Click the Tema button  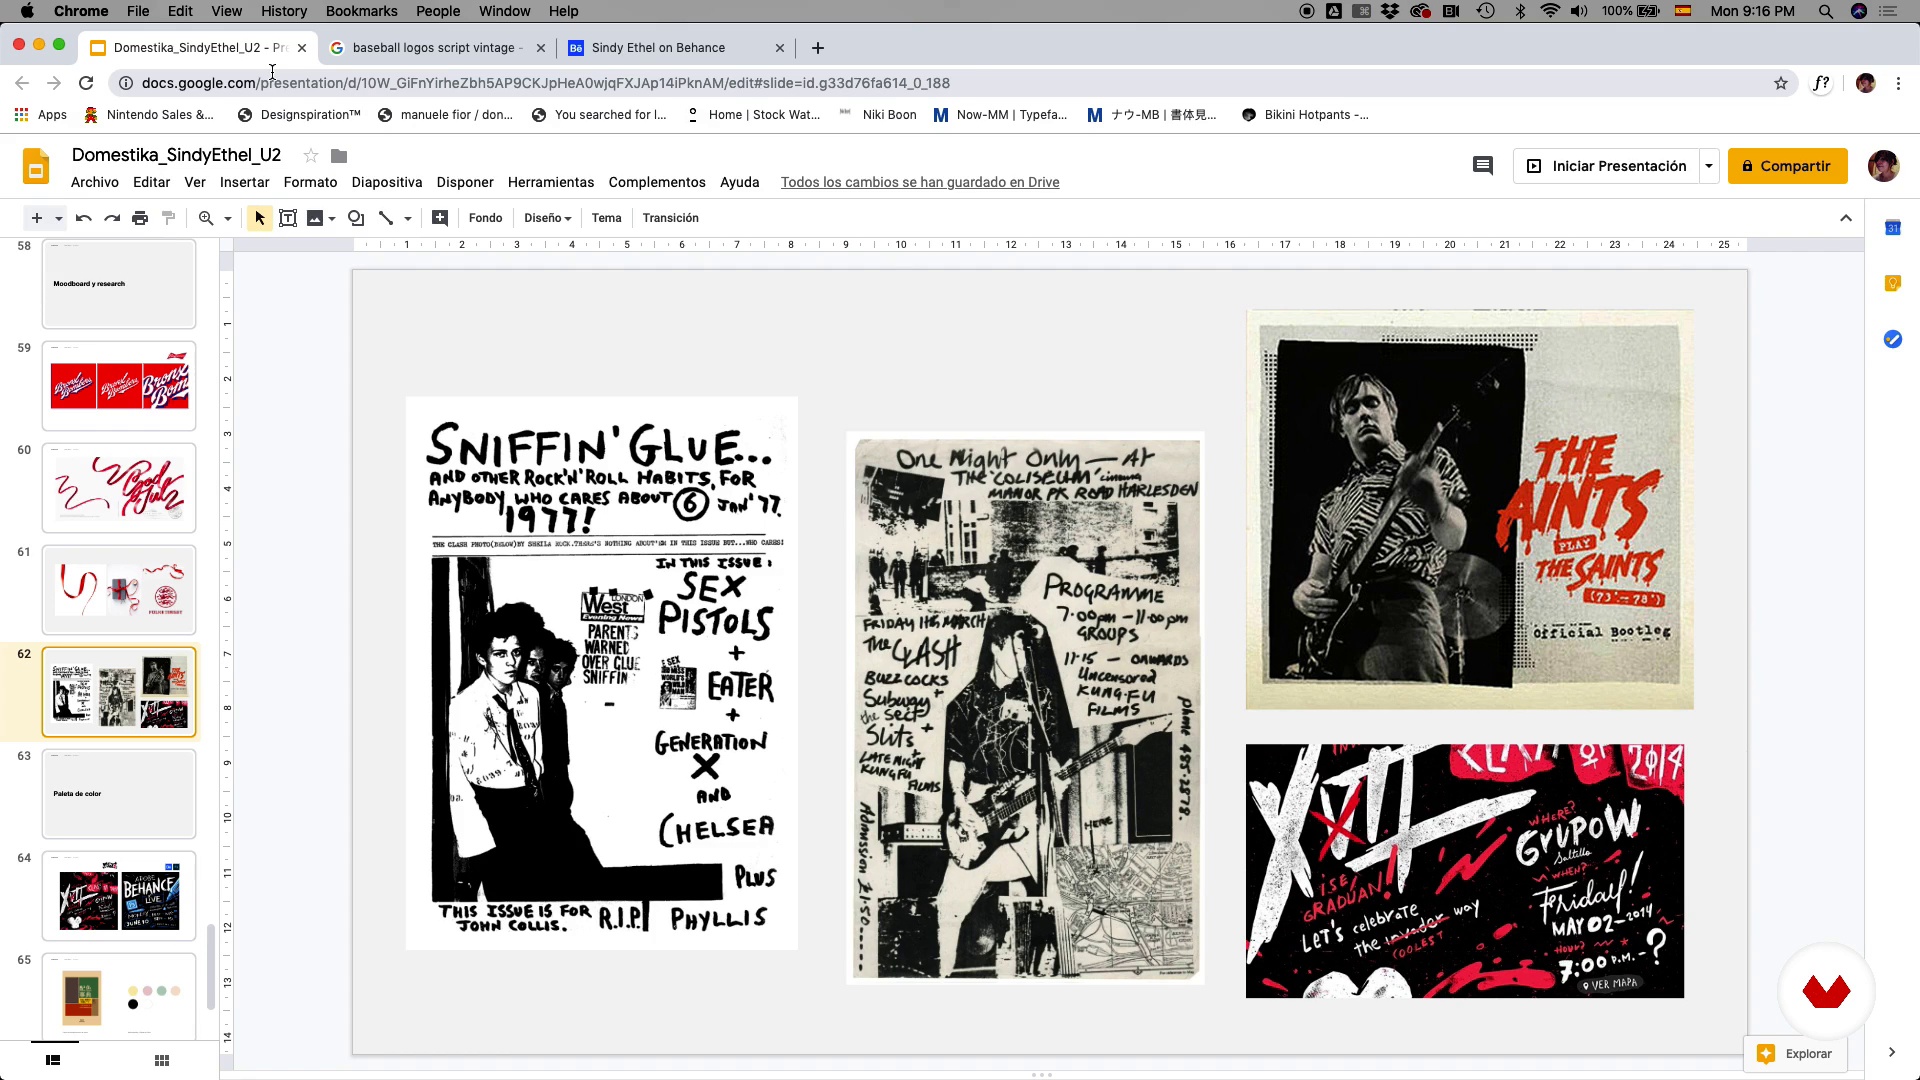tap(606, 218)
